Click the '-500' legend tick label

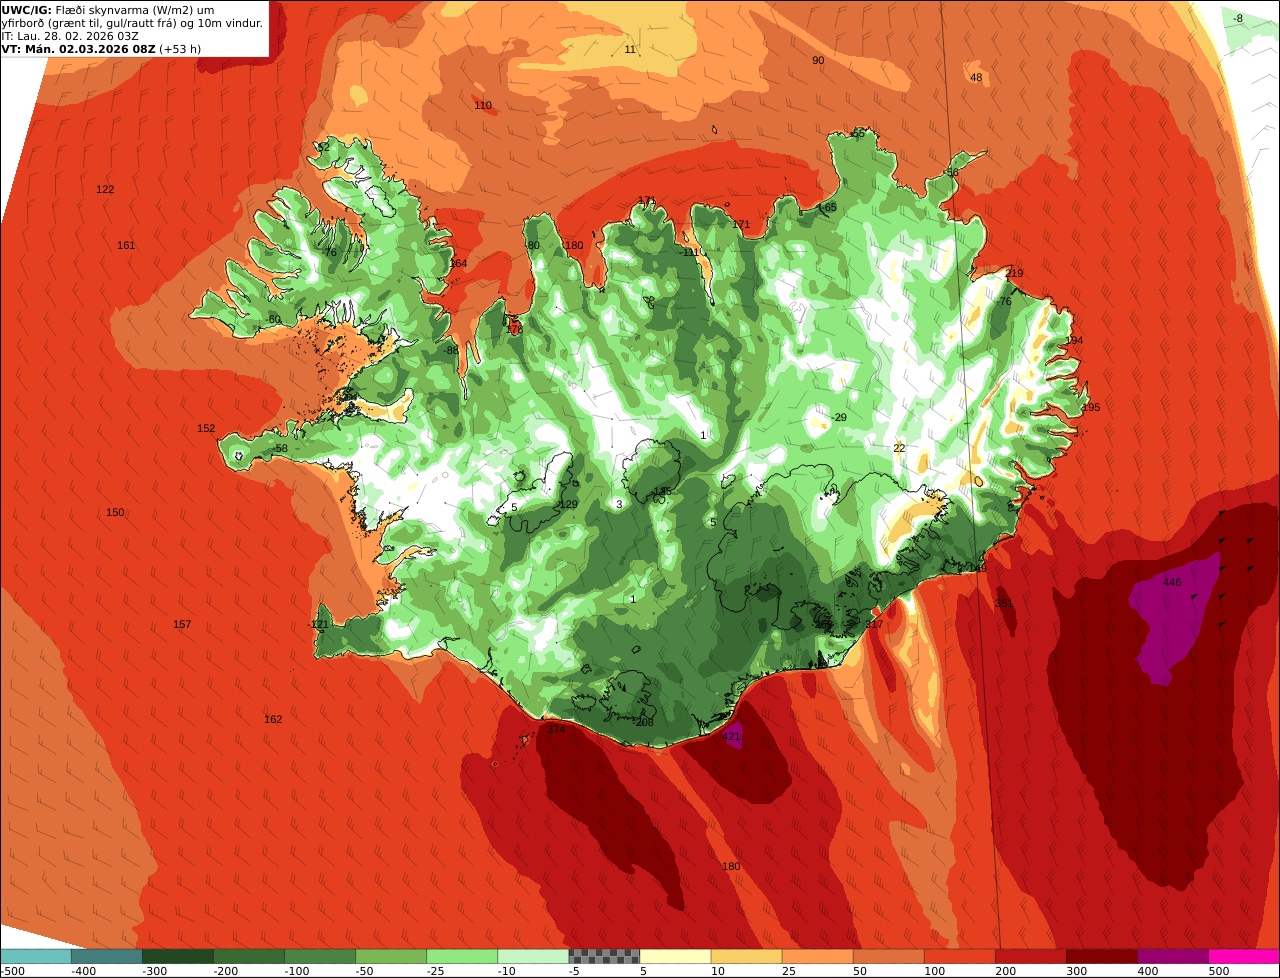pyautogui.click(x=12, y=971)
